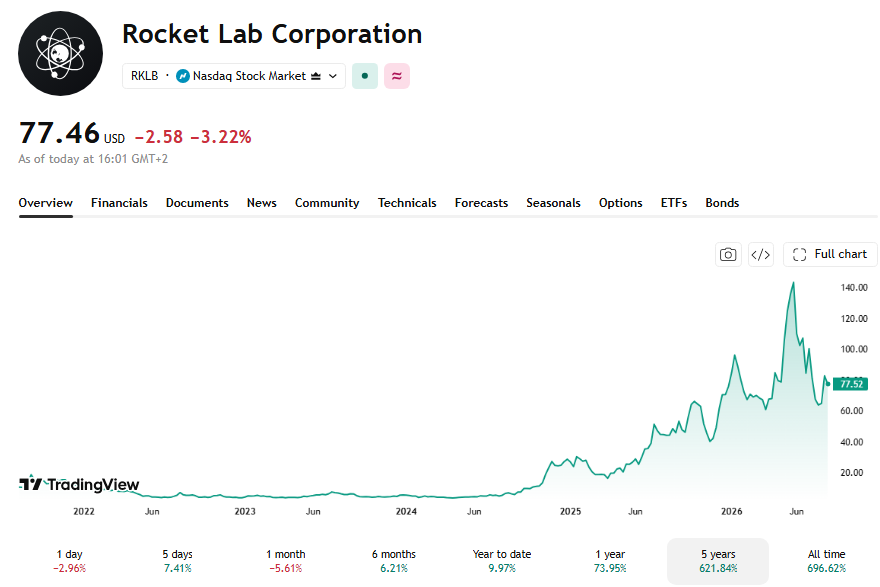880x587 pixels.
Task: Select the 1 day time range
Action: point(70,561)
